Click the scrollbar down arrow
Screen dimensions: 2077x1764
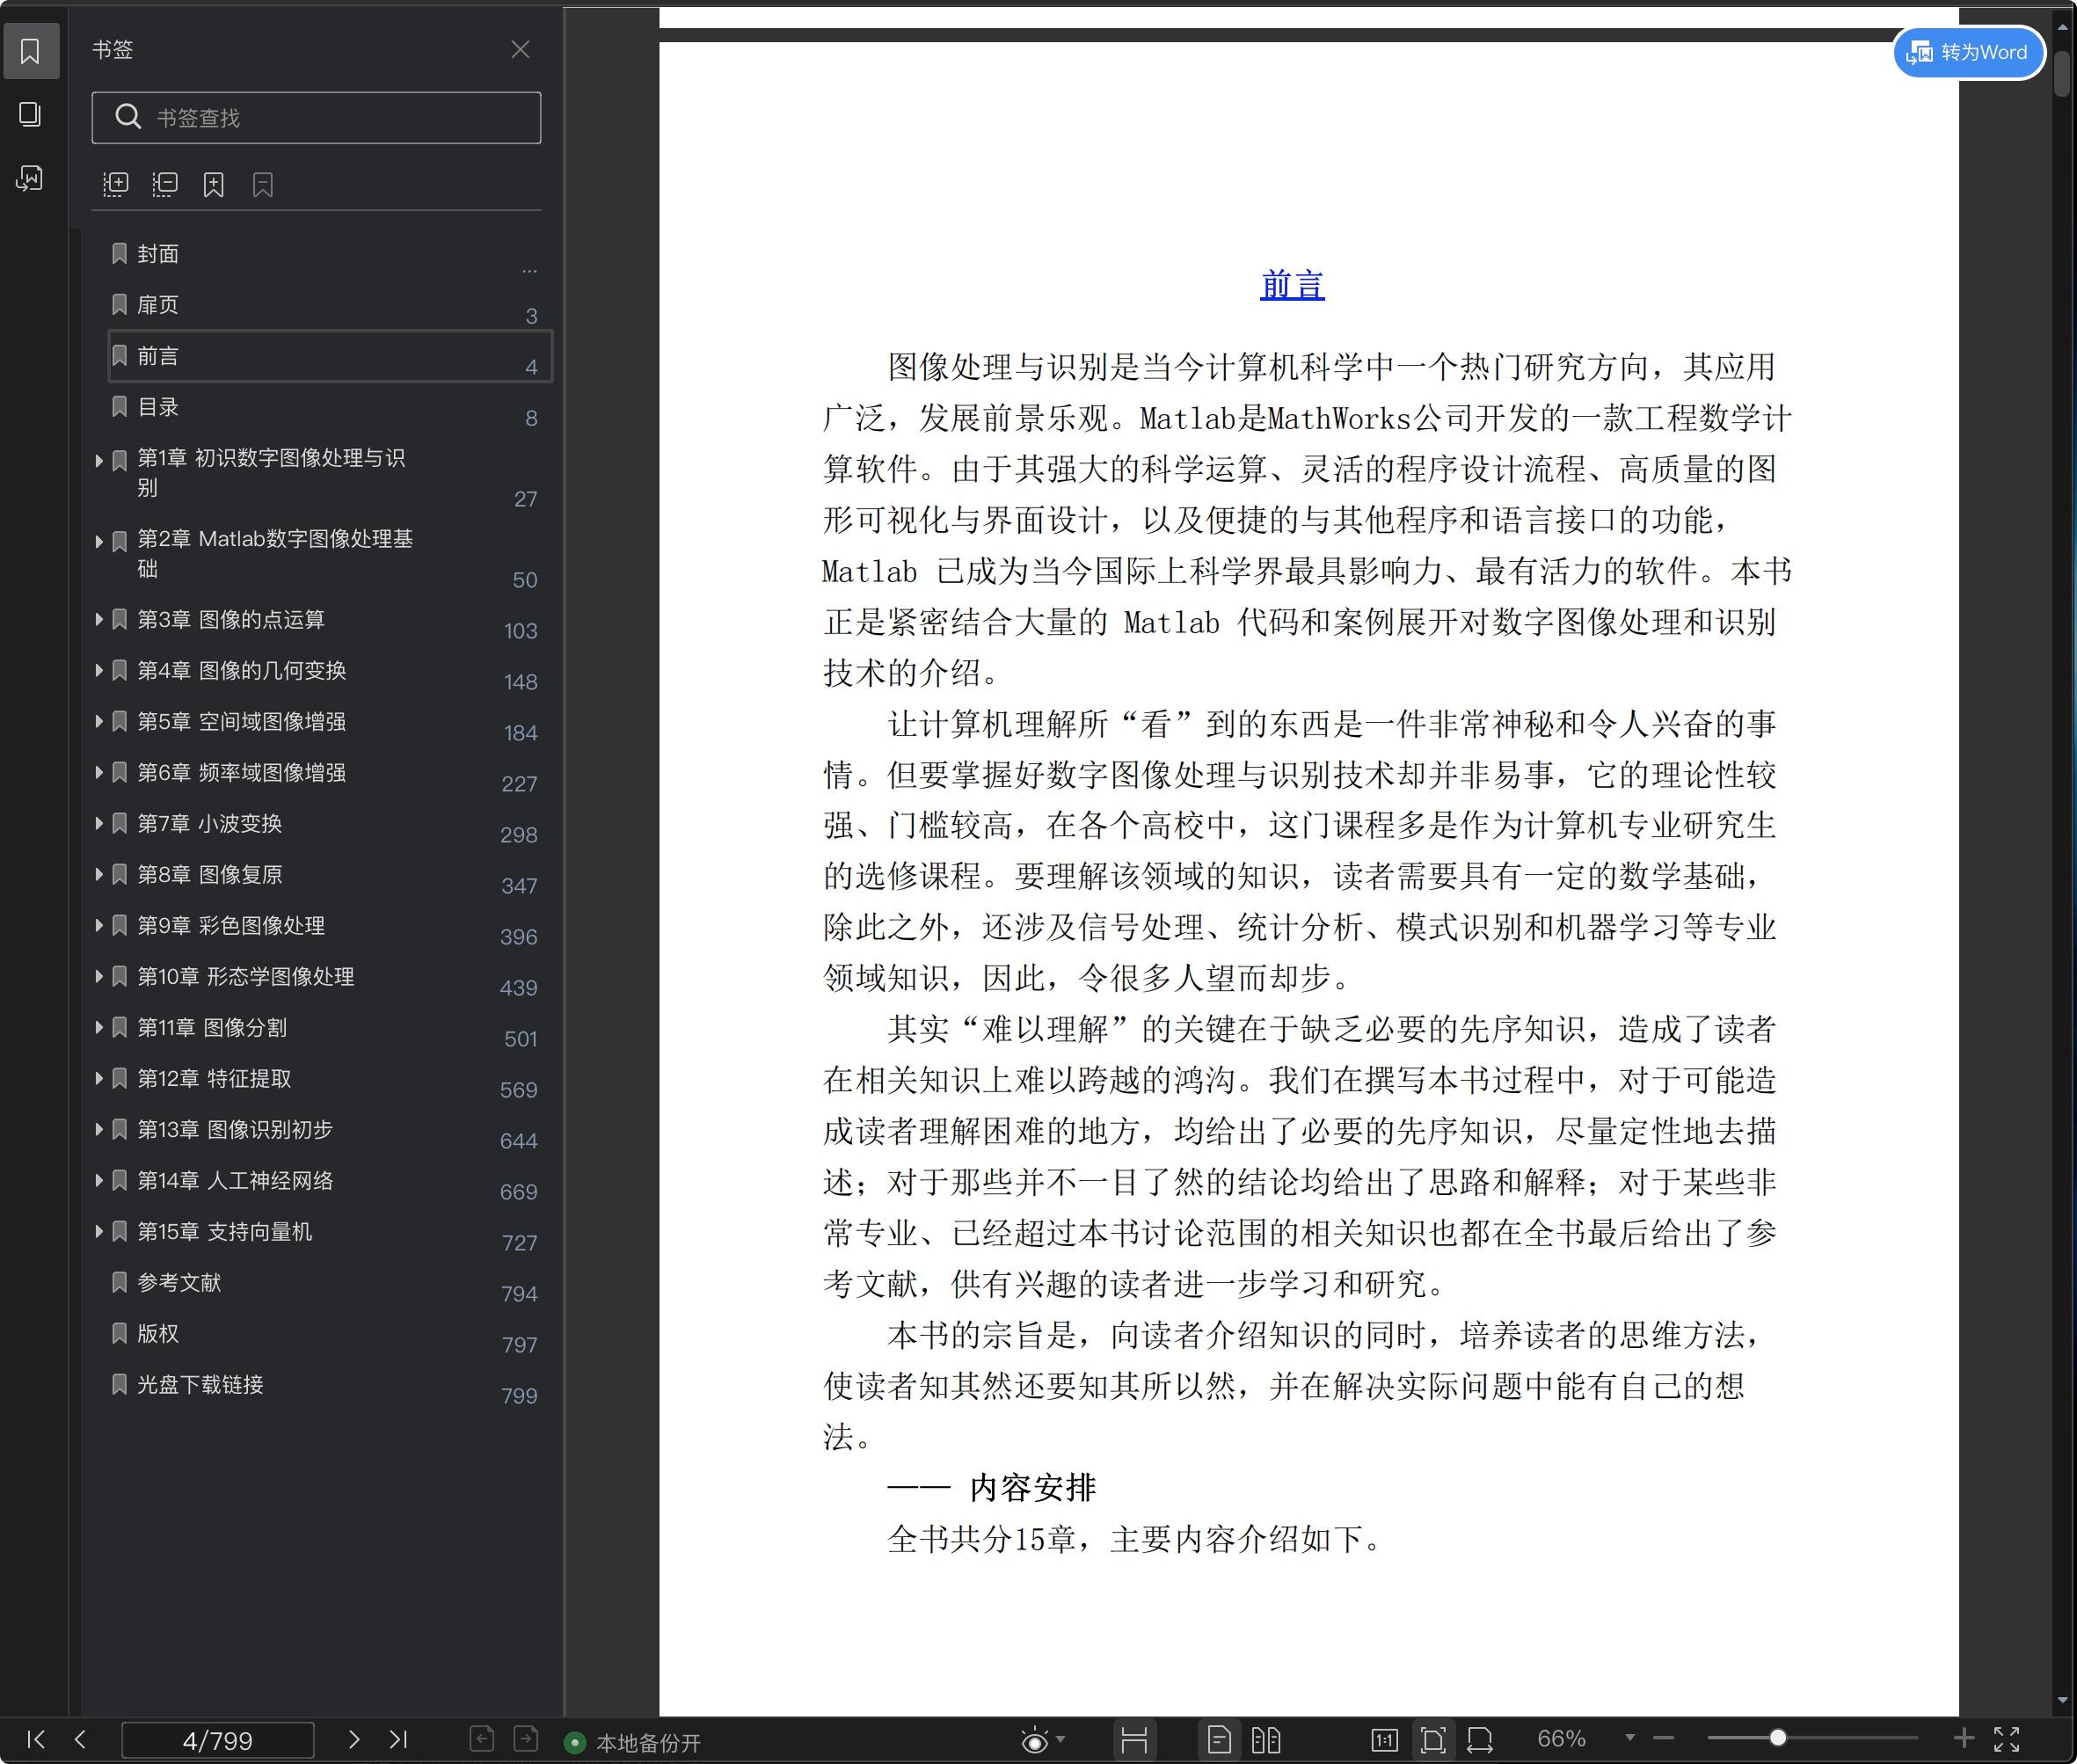[2062, 1700]
